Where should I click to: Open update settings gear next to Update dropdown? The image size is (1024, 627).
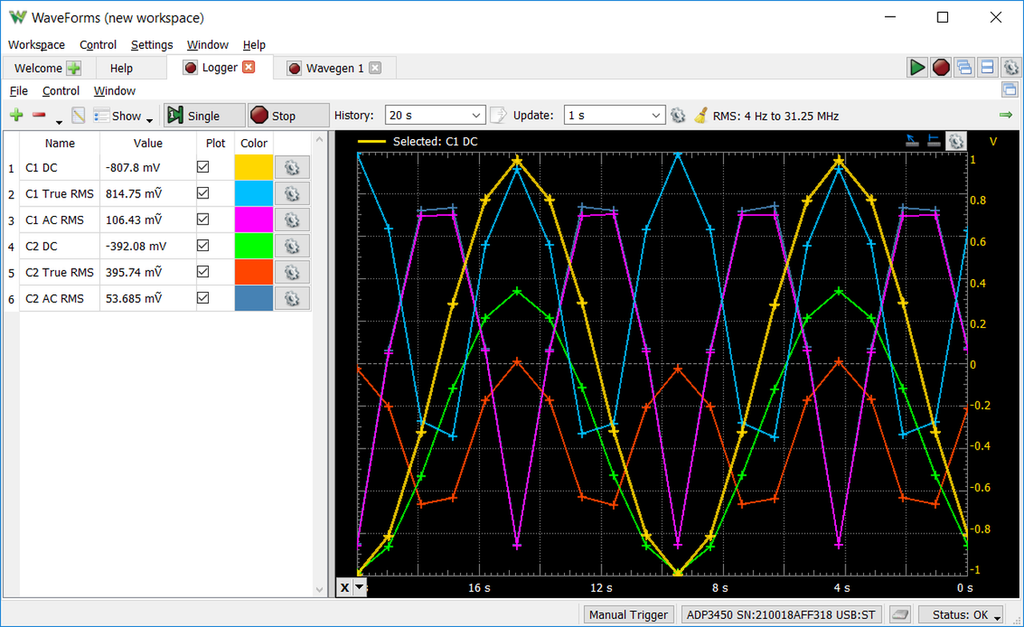coord(678,116)
